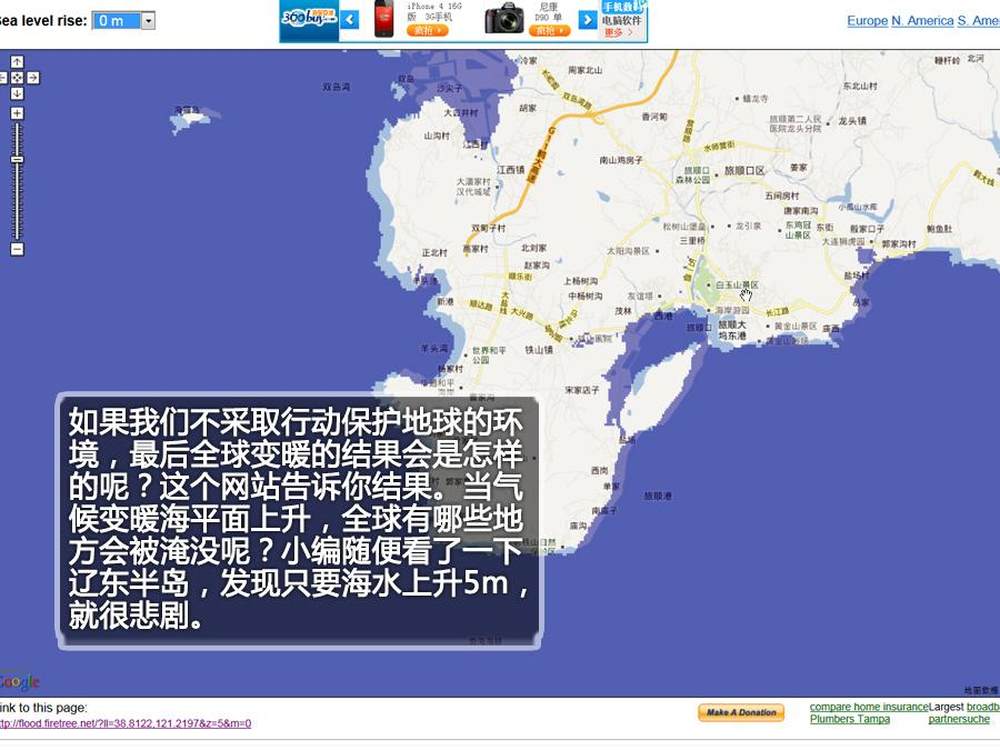This screenshot has height=750, width=1000.
Task: Open the N. America region link
Action: click(922, 21)
